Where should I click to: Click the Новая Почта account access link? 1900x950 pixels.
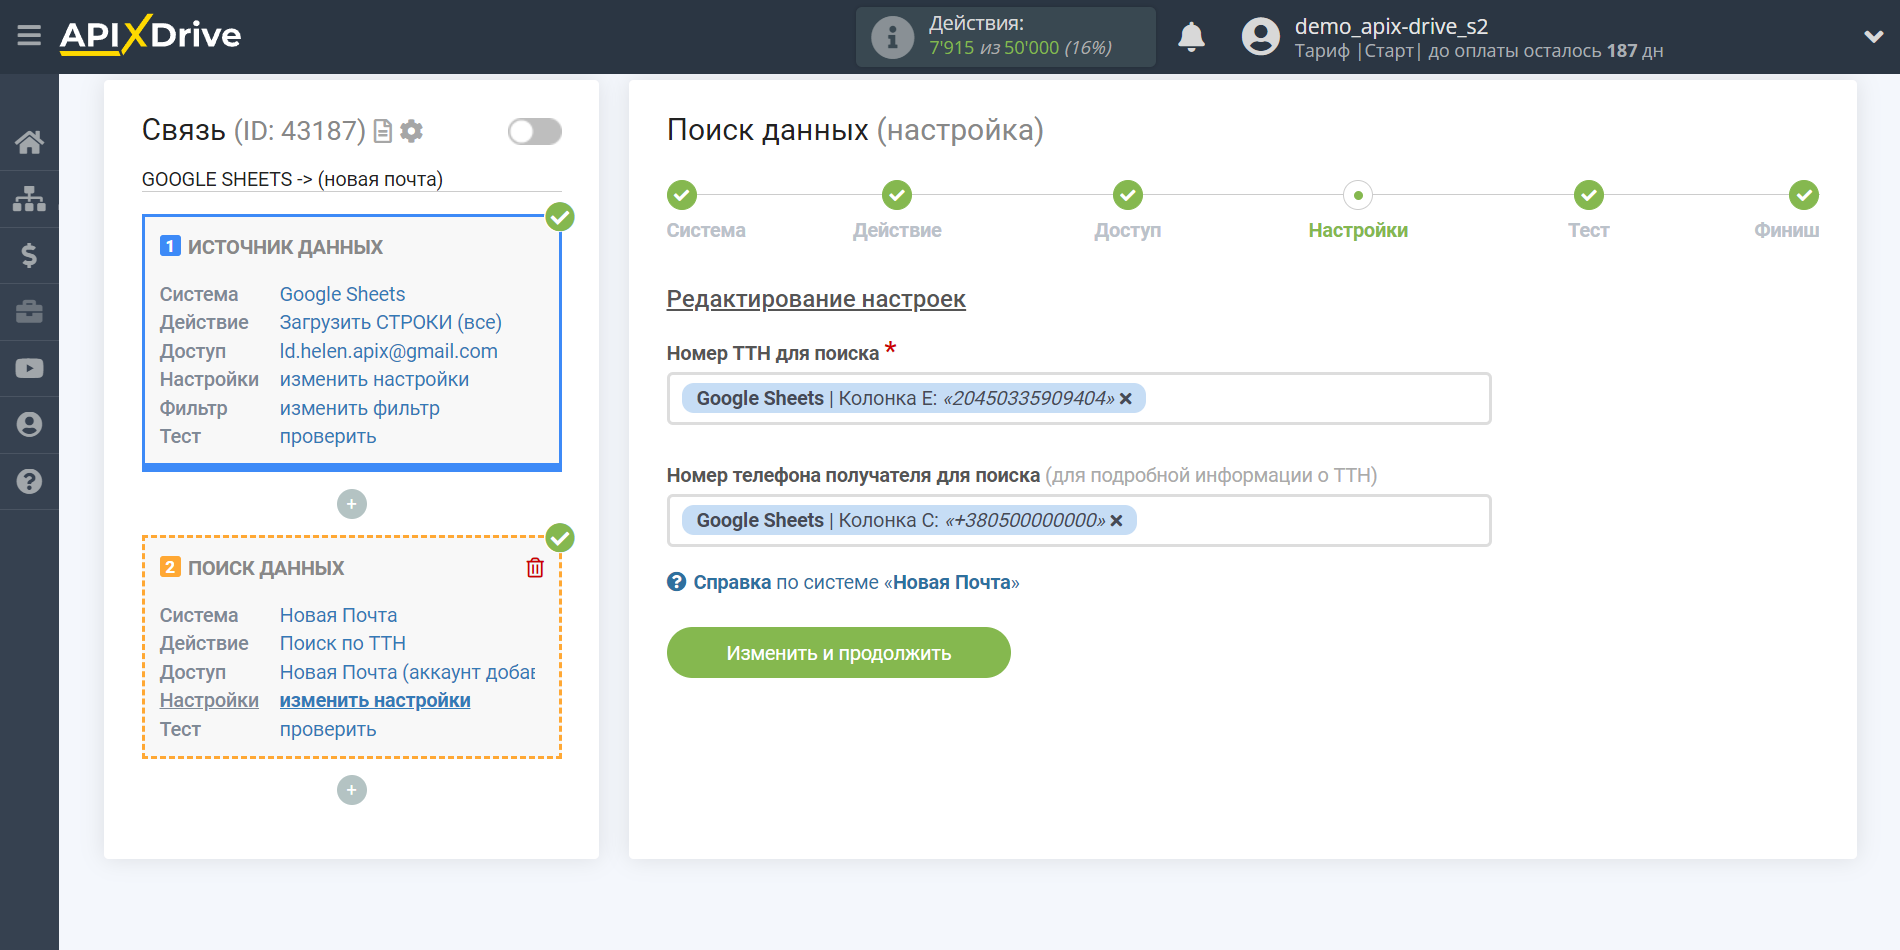tap(407, 672)
